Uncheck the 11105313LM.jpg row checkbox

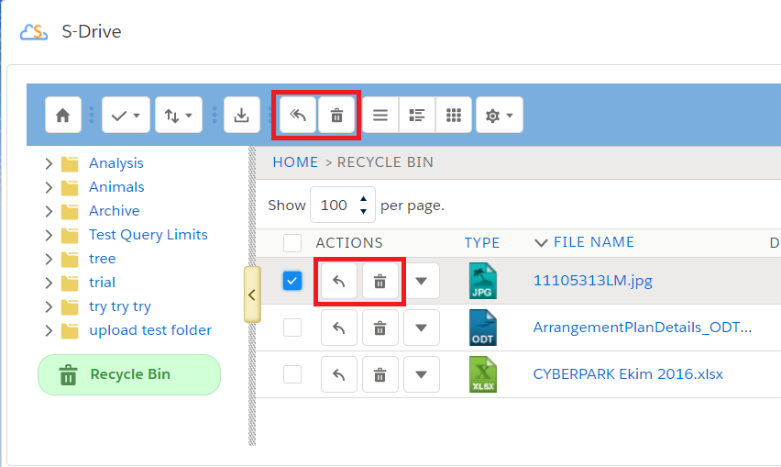[292, 281]
